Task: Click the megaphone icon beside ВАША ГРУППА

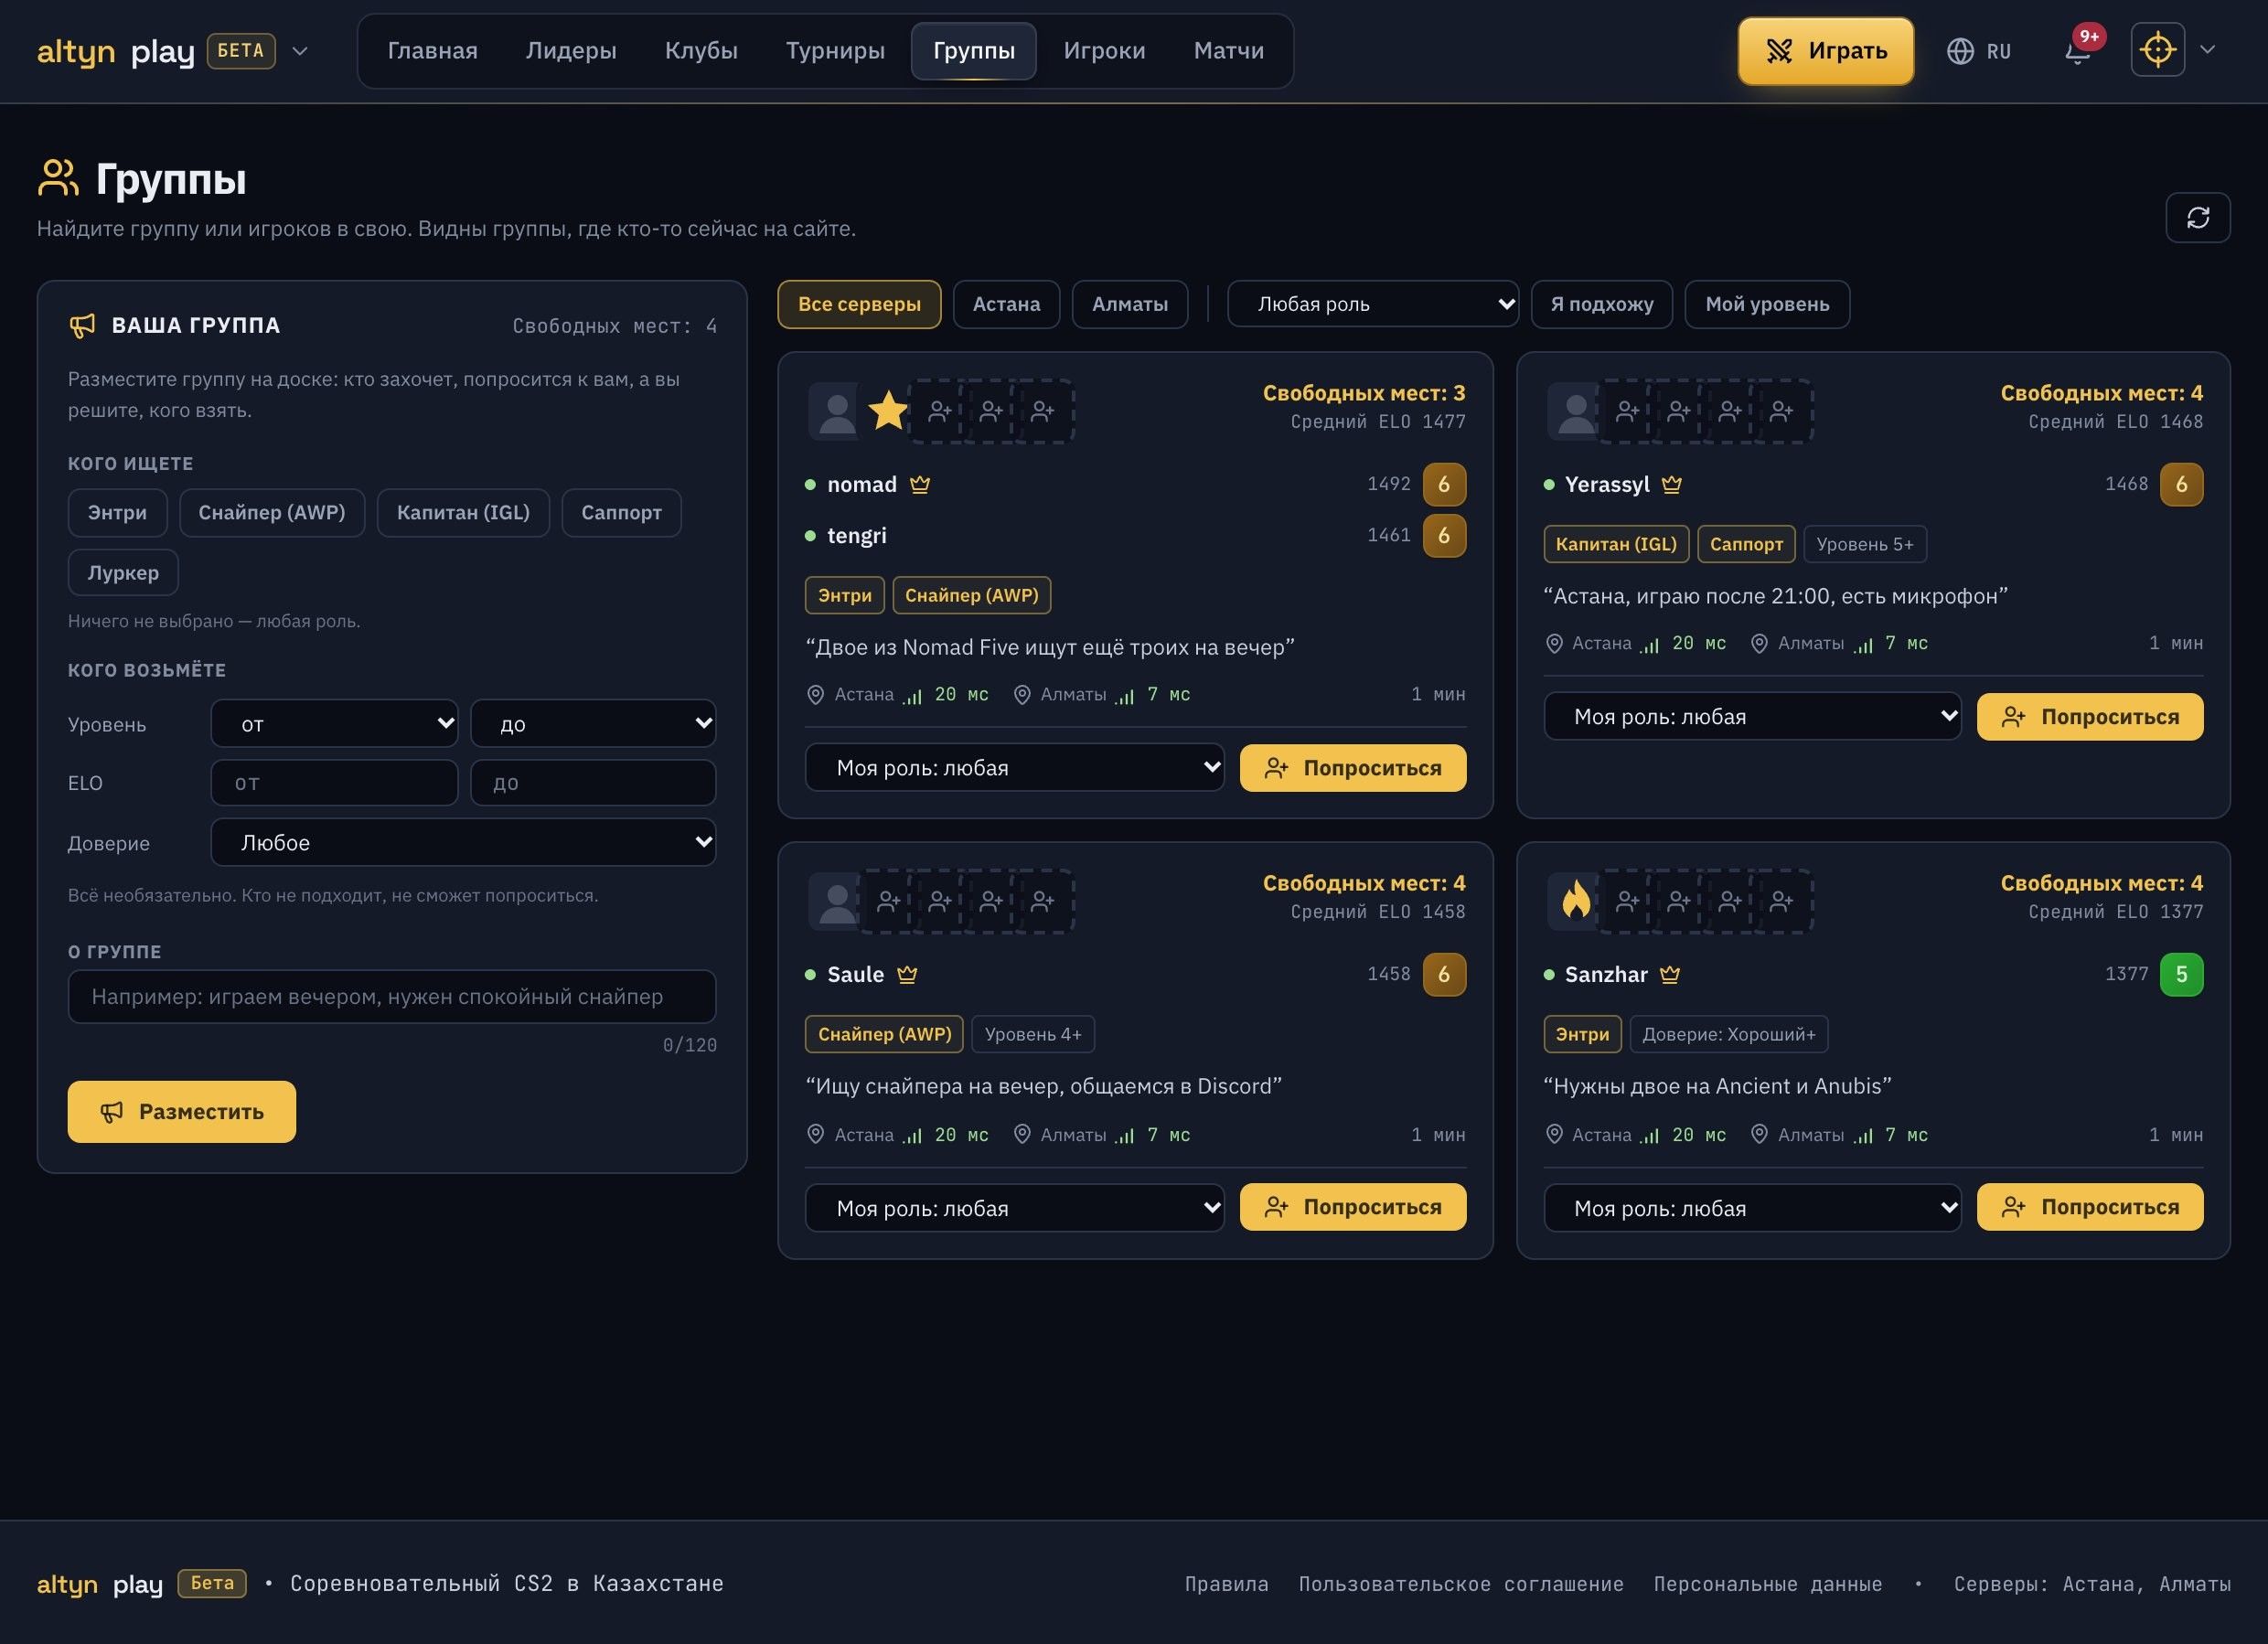Action: 82,326
